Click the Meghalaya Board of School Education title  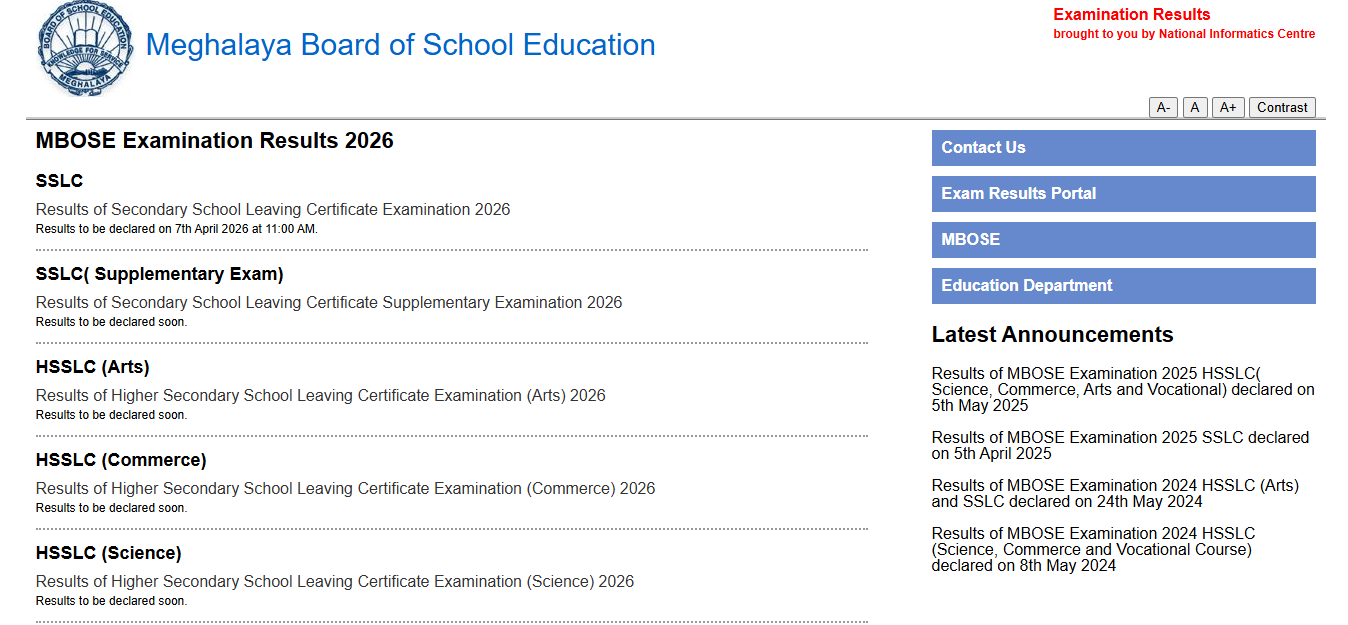click(400, 45)
